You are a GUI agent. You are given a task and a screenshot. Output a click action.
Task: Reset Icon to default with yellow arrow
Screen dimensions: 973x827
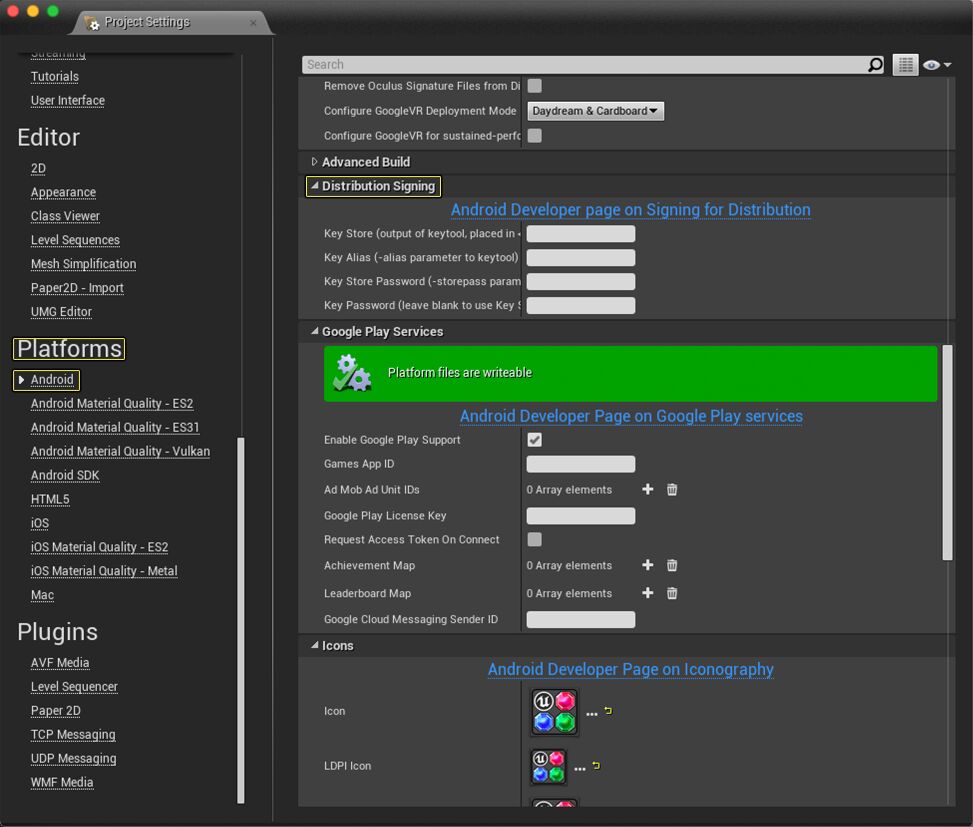[608, 711]
